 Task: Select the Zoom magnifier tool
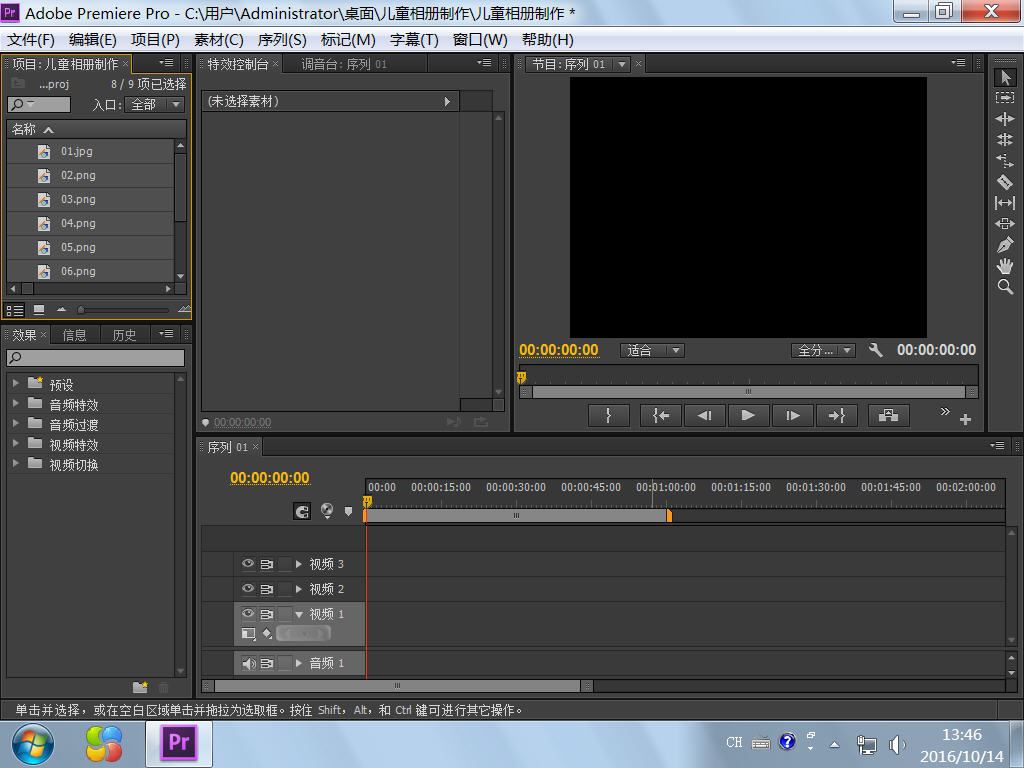(x=1005, y=287)
